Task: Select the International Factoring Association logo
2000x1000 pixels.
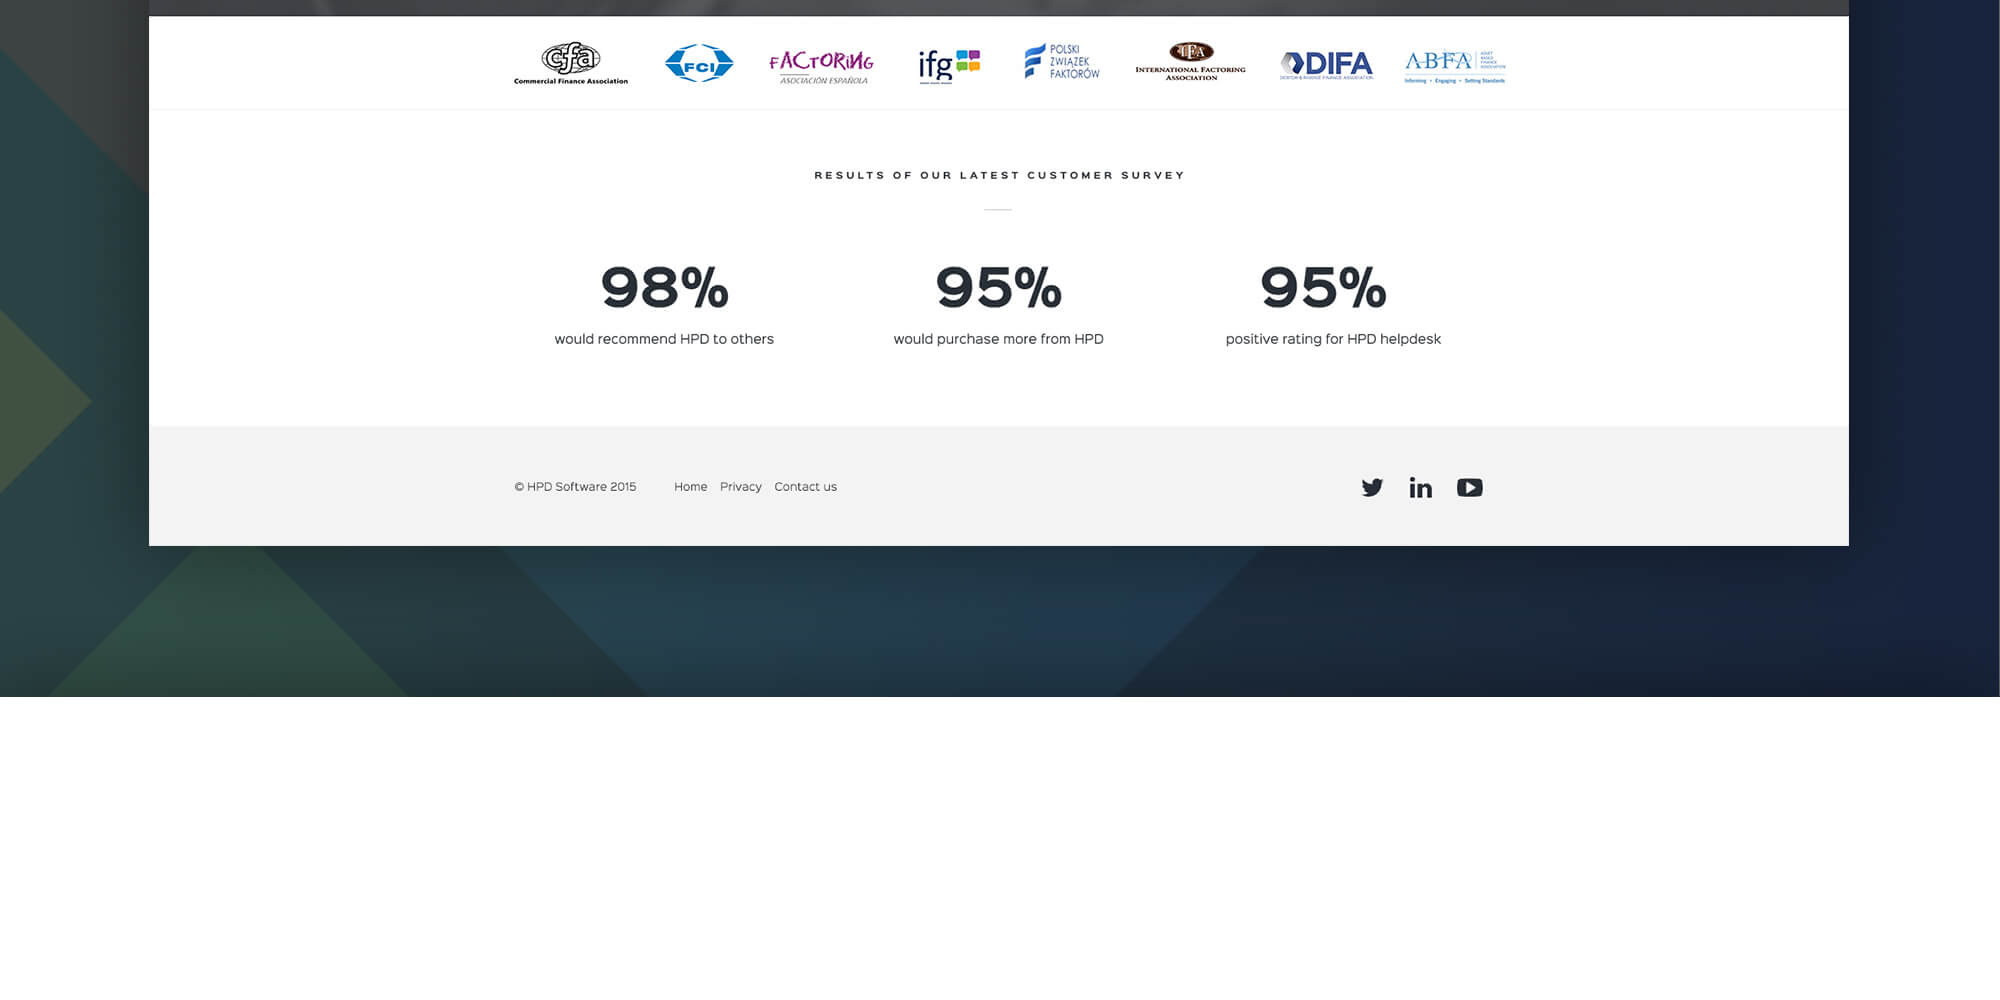Action: pyautogui.click(x=1190, y=61)
